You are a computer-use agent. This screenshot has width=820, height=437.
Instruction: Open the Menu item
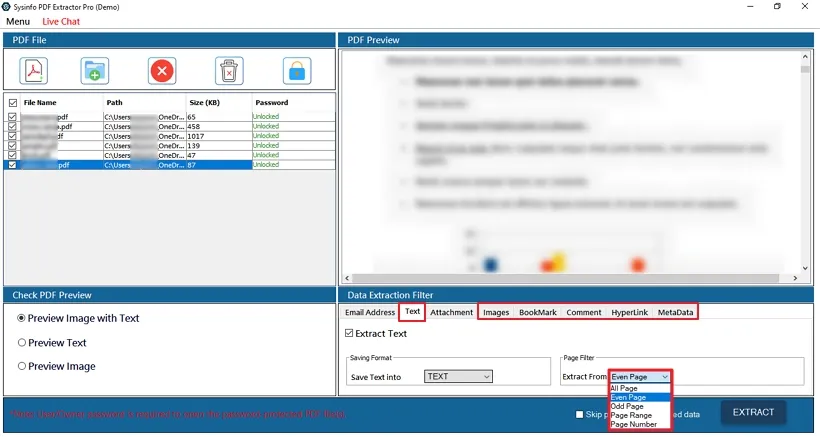tap(18, 21)
